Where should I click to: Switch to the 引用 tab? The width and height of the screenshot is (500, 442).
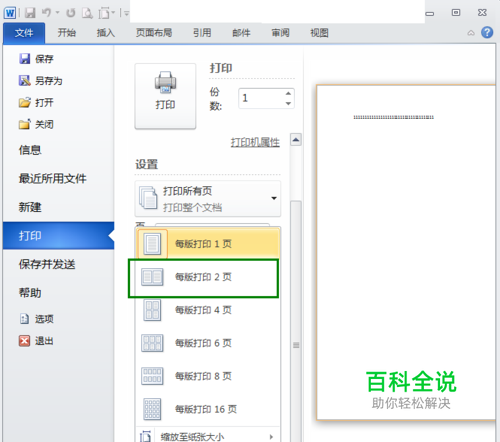point(202,33)
